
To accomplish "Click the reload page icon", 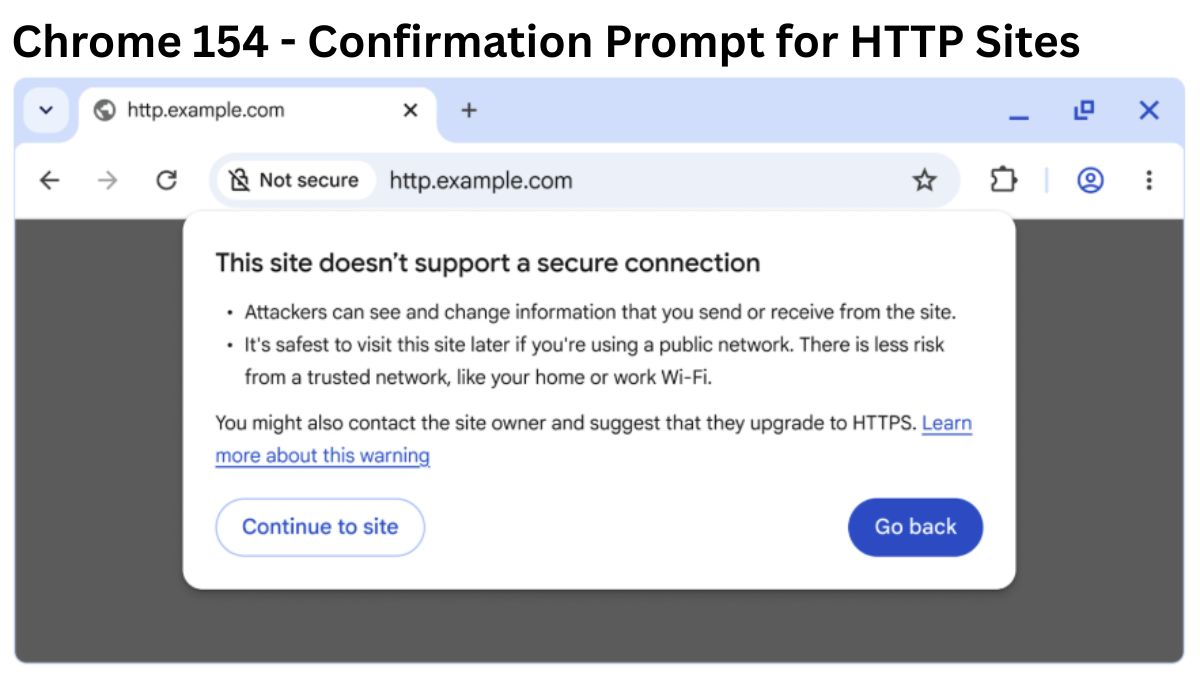I will 167,181.
